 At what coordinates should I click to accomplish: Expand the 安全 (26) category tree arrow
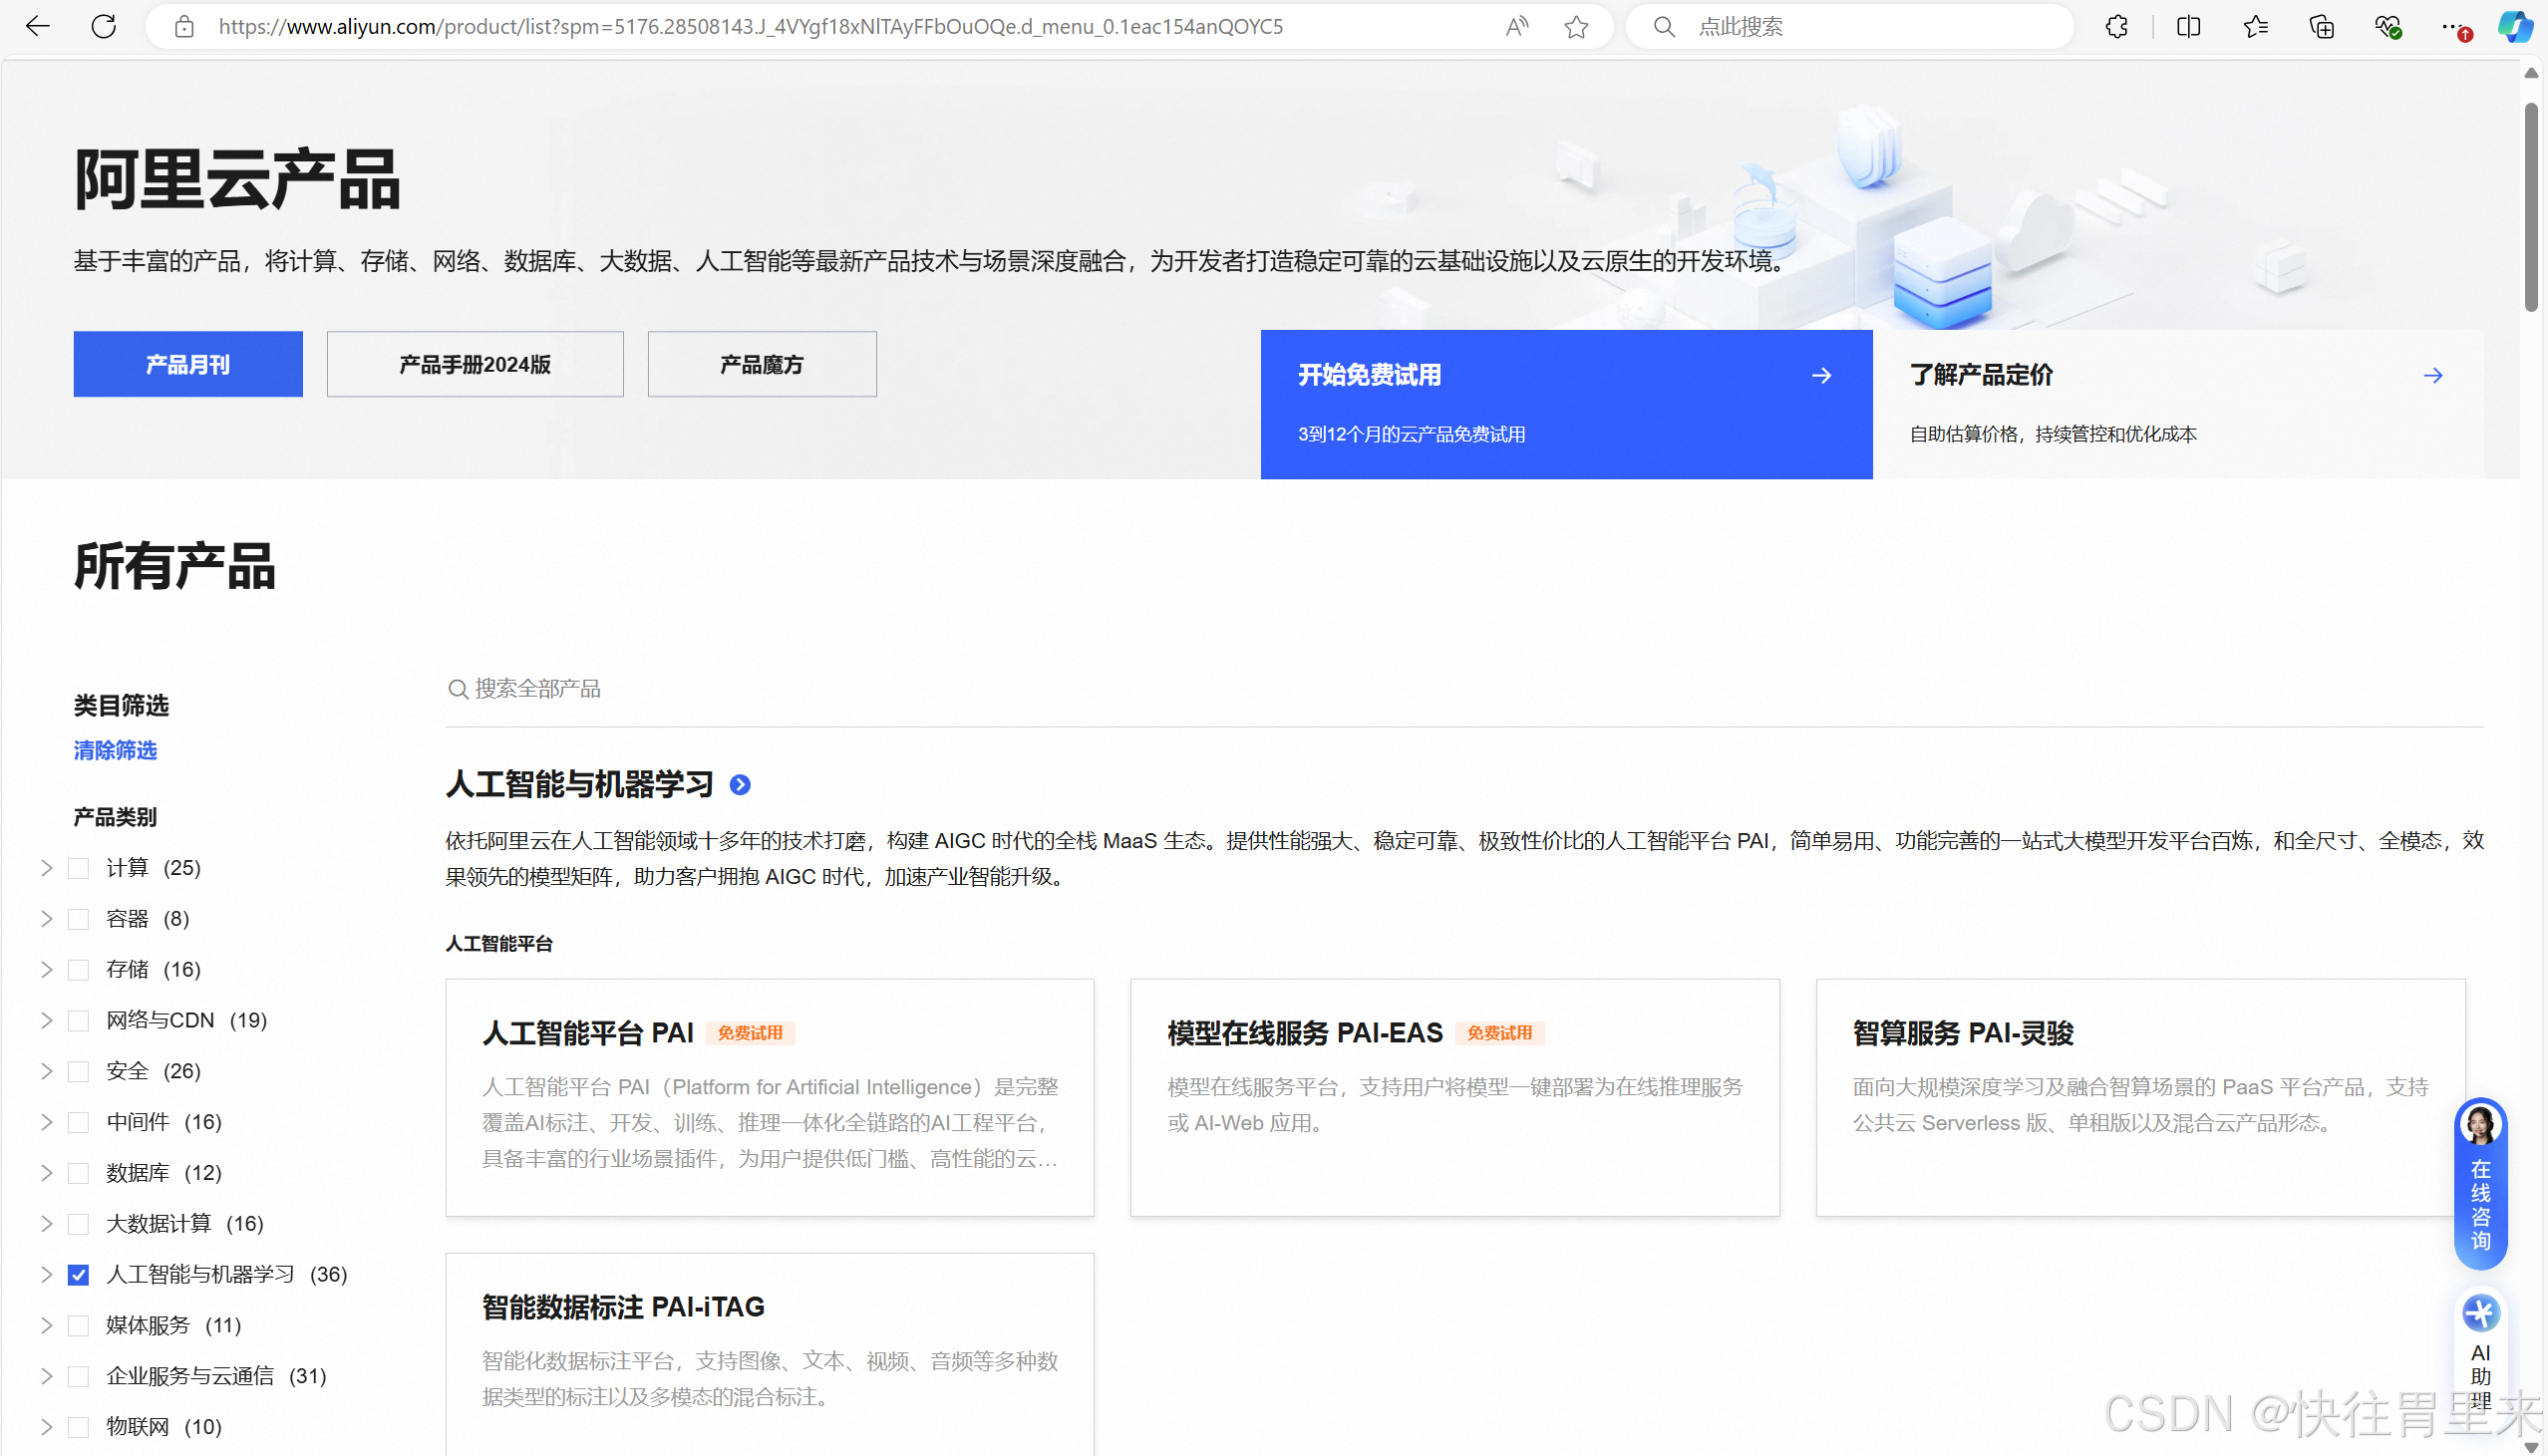coord(46,1071)
